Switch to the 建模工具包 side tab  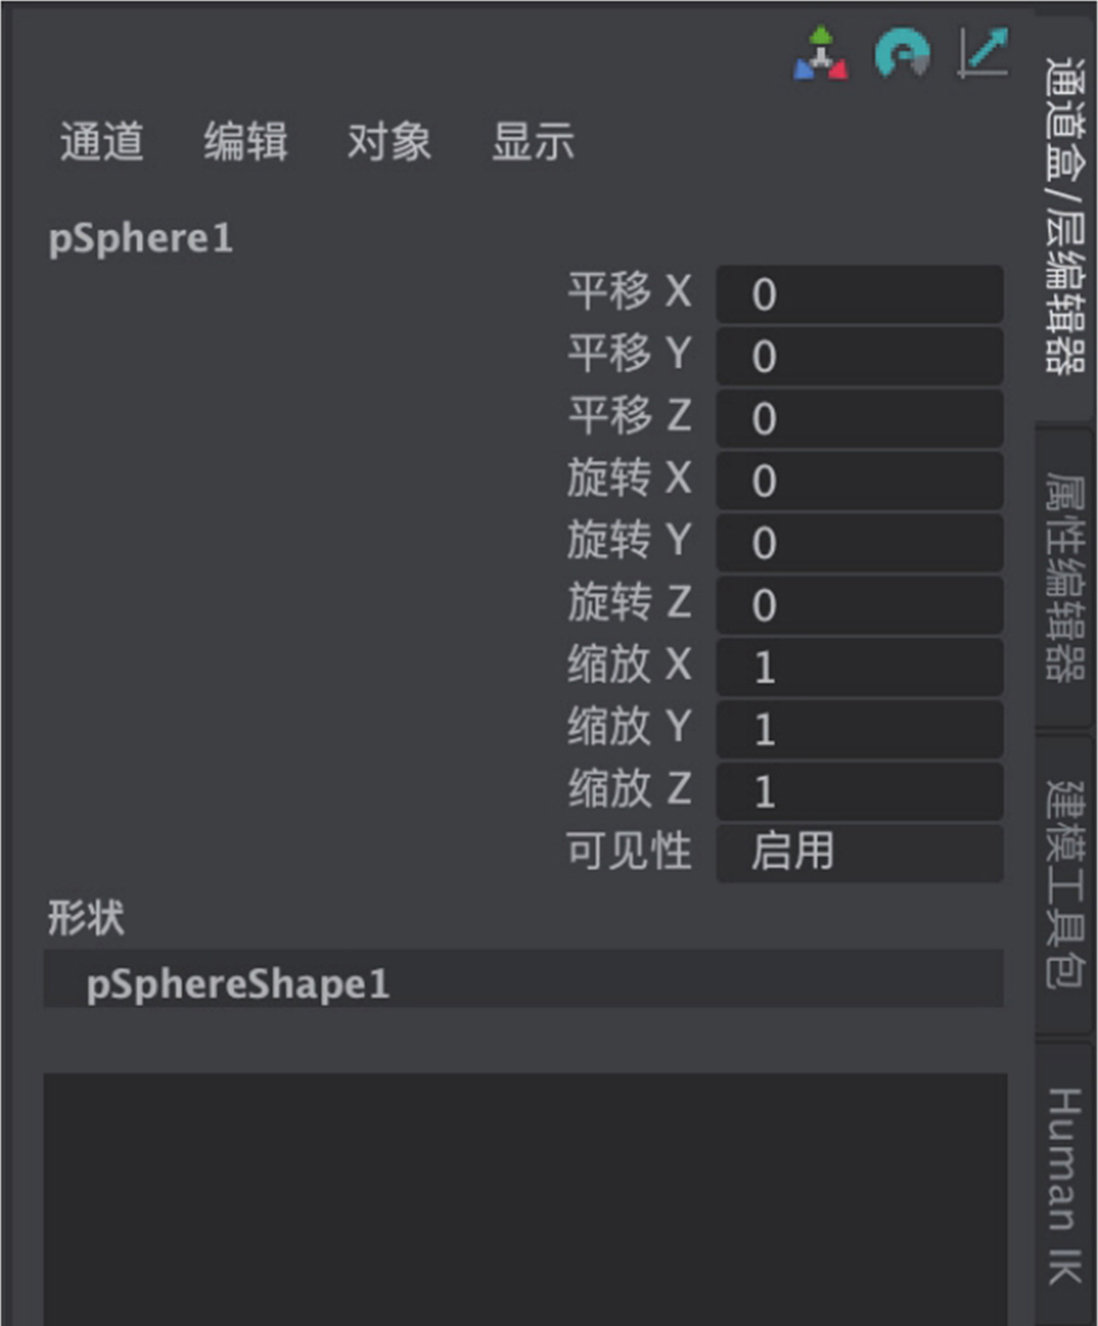tap(1065, 884)
